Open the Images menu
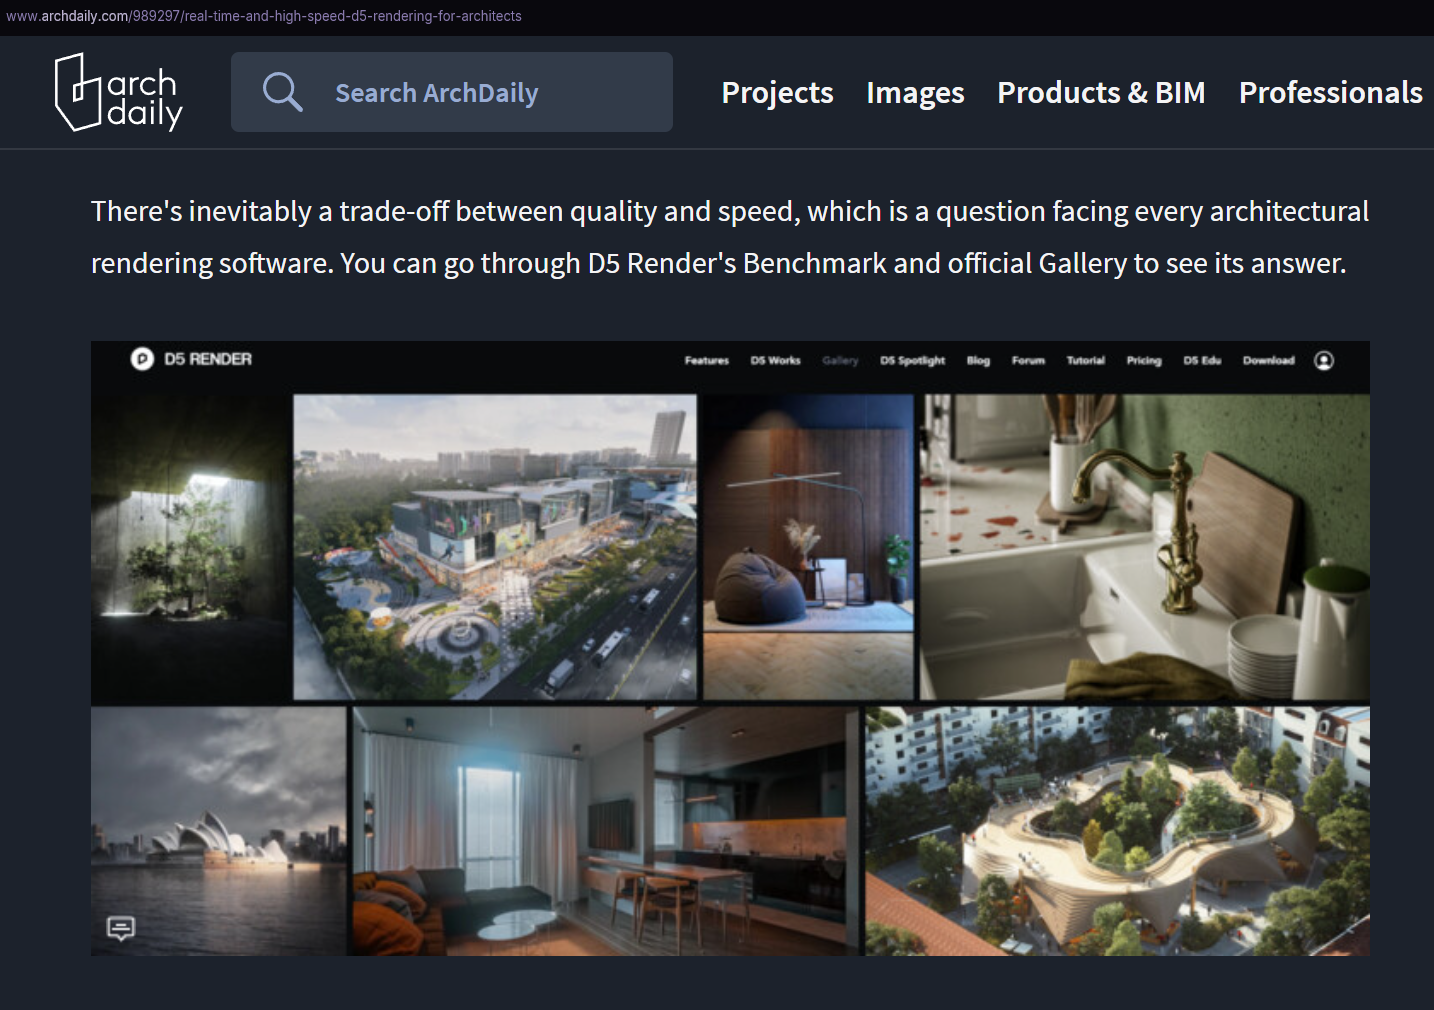Viewport: 1434px width, 1010px height. pyautogui.click(x=915, y=93)
